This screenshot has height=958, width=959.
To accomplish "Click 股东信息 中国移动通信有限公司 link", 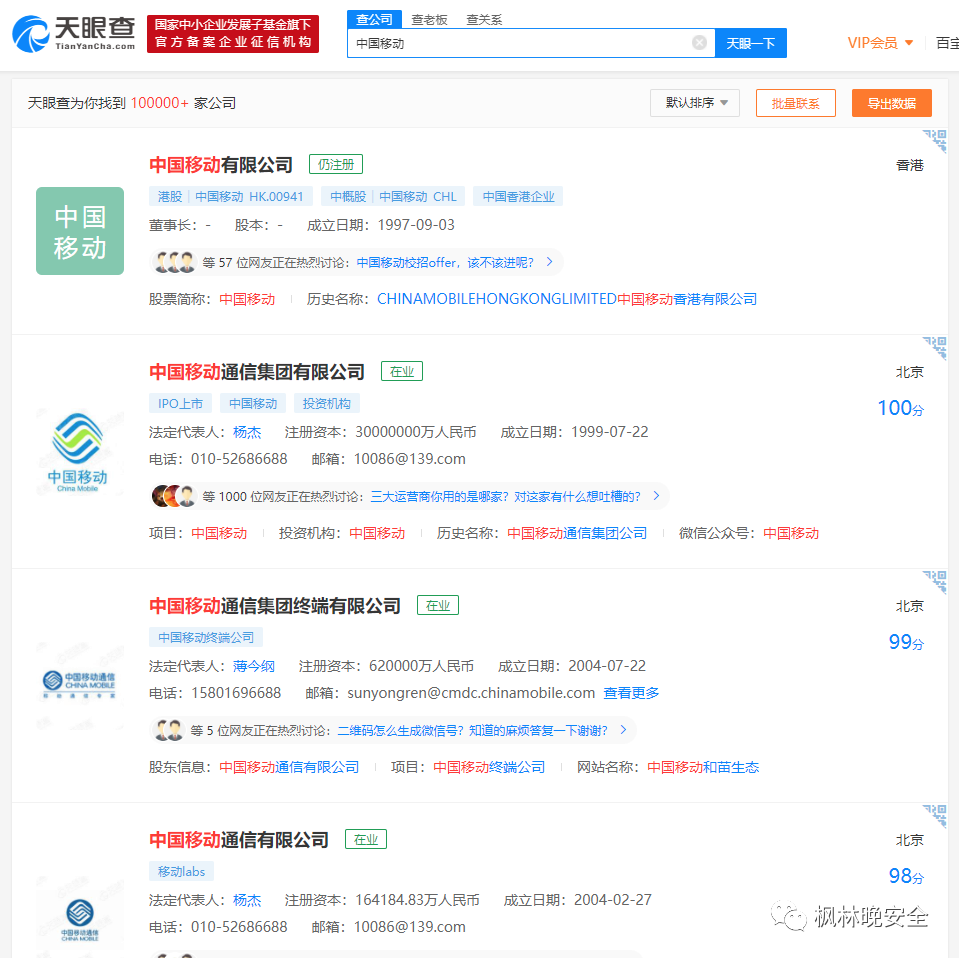I will (x=289, y=767).
